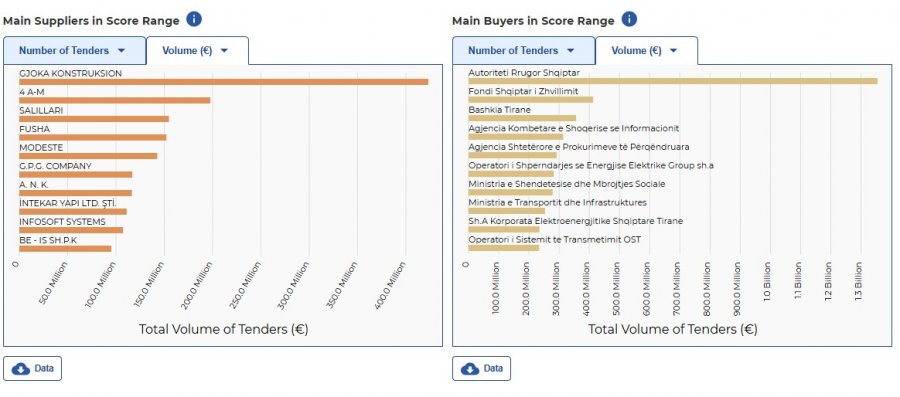Screen dimensions: 900x397
Task: Select suppliers Volume (€) tab
Action: [x=197, y=50]
